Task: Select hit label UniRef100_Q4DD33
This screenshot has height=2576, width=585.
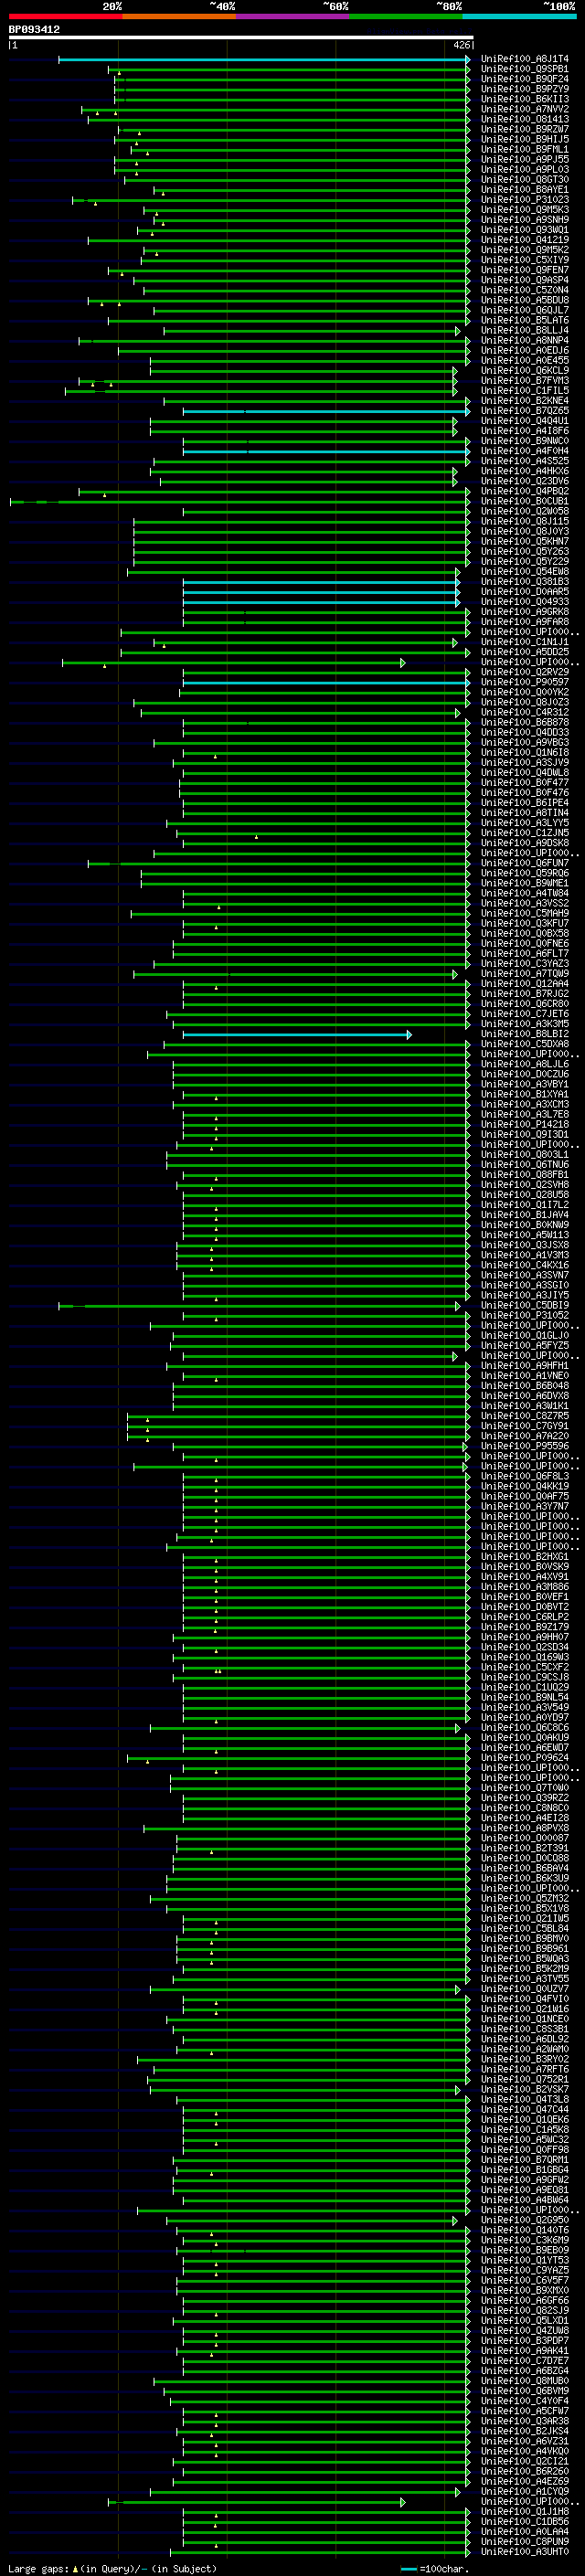Action: [524, 732]
